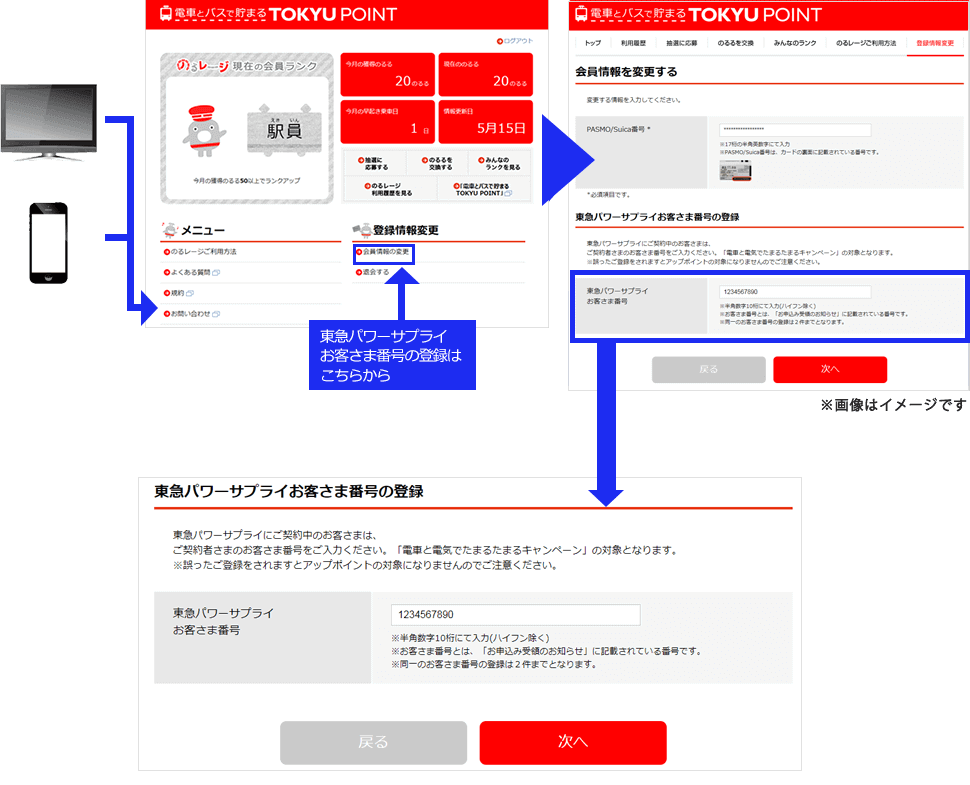Focus the PASMO/Suica番号 input field
The image size is (970, 785).
tap(795, 129)
